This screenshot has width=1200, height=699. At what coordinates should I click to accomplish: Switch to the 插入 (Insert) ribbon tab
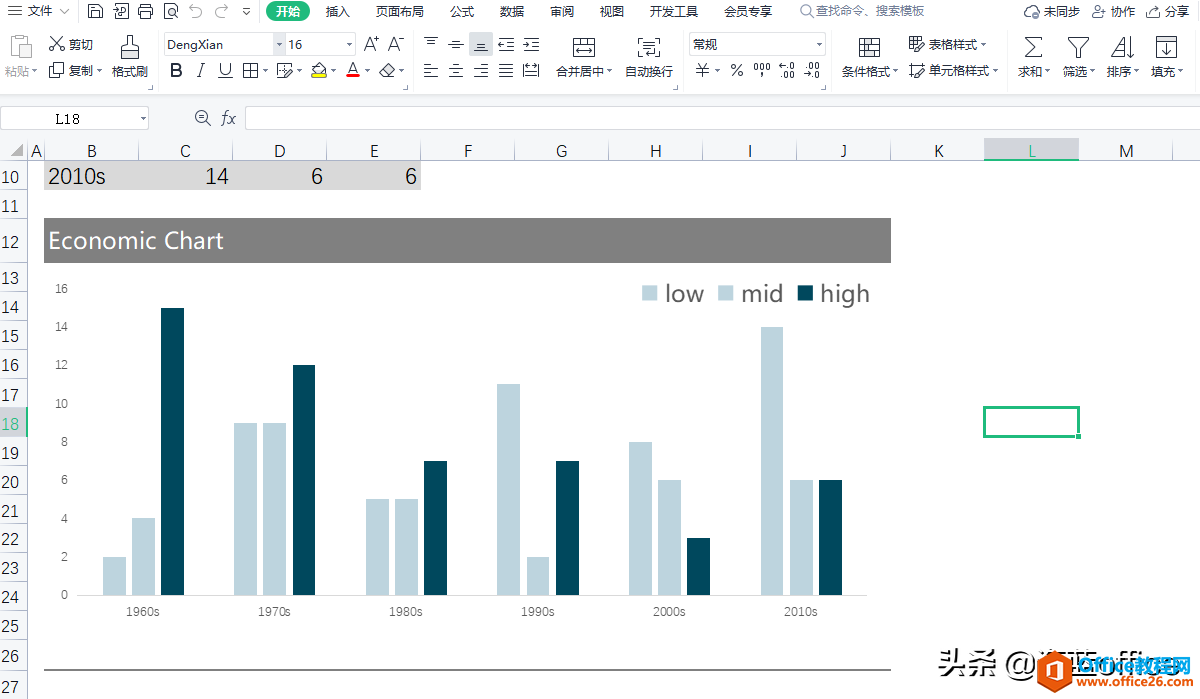click(338, 11)
